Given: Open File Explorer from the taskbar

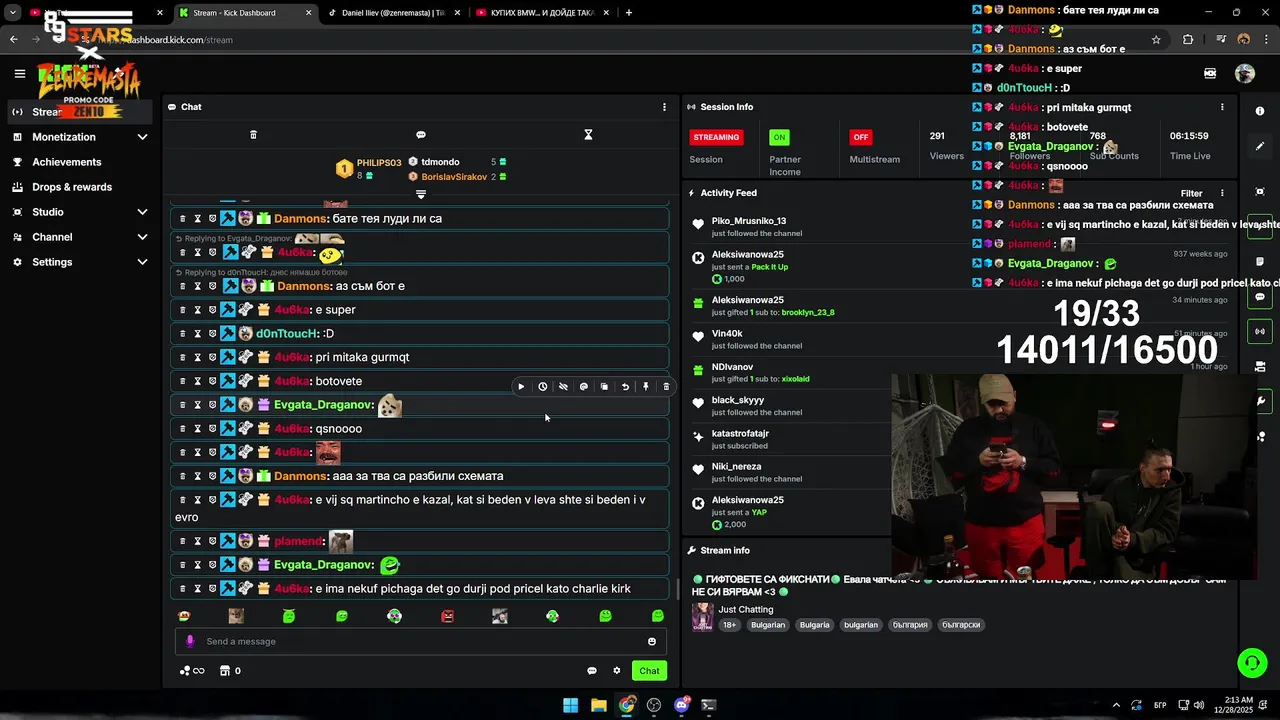Looking at the screenshot, I should point(598,705).
